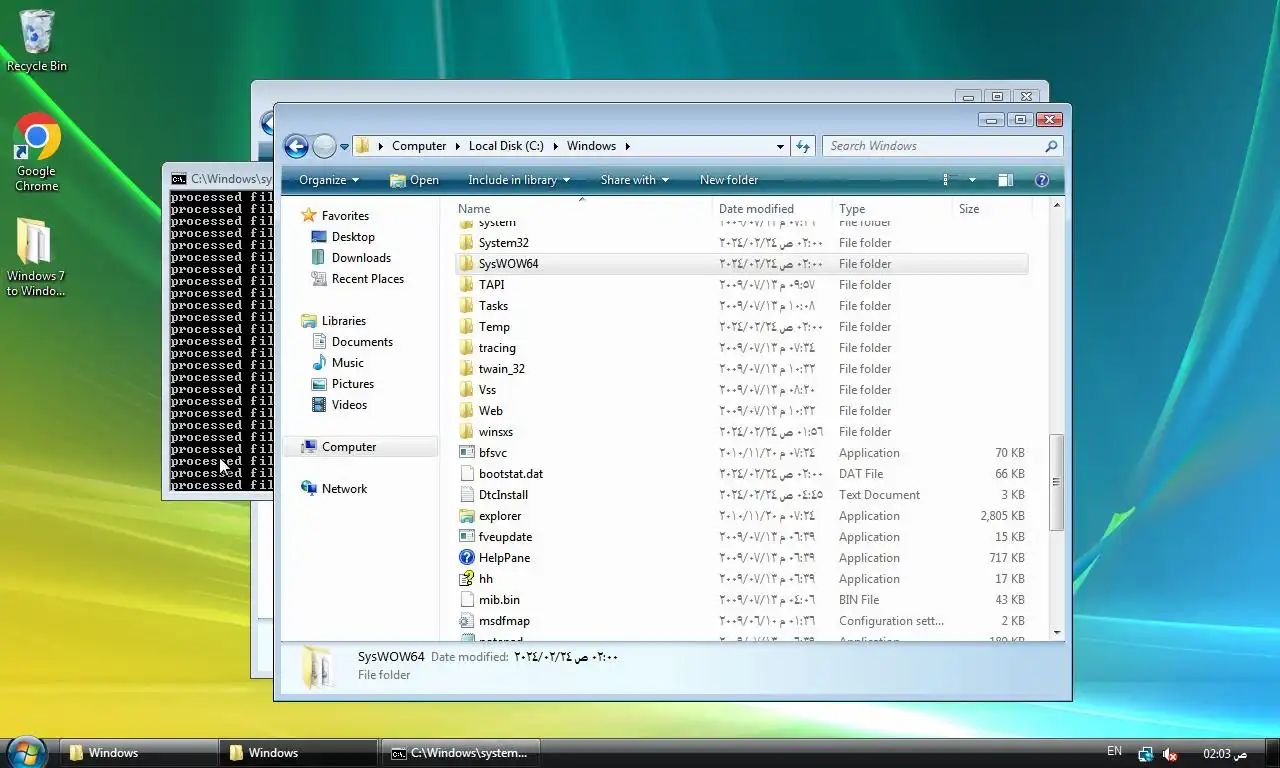The height and width of the screenshot is (768, 1280).
Task: Select the SysWOW64 folder icon
Action: click(x=466, y=264)
